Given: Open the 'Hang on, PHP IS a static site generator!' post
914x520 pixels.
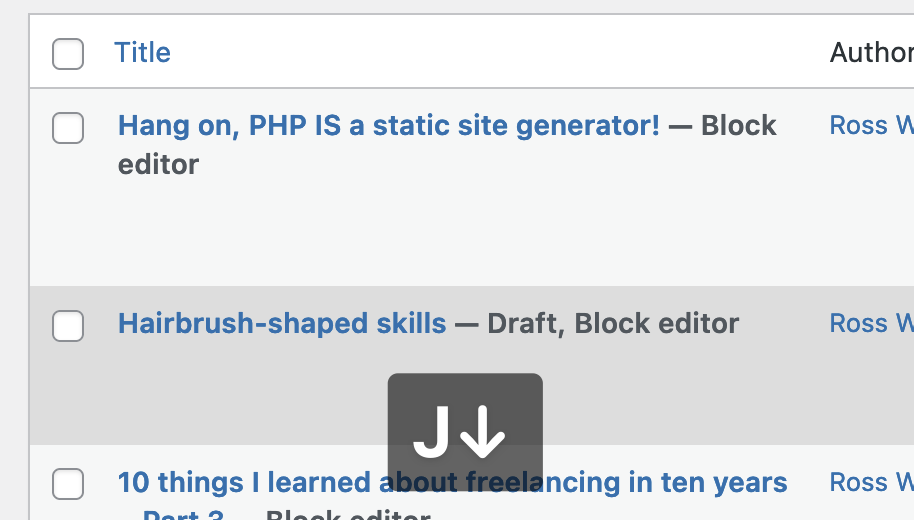Looking at the screenshot, I should click(x=388, y=126).
